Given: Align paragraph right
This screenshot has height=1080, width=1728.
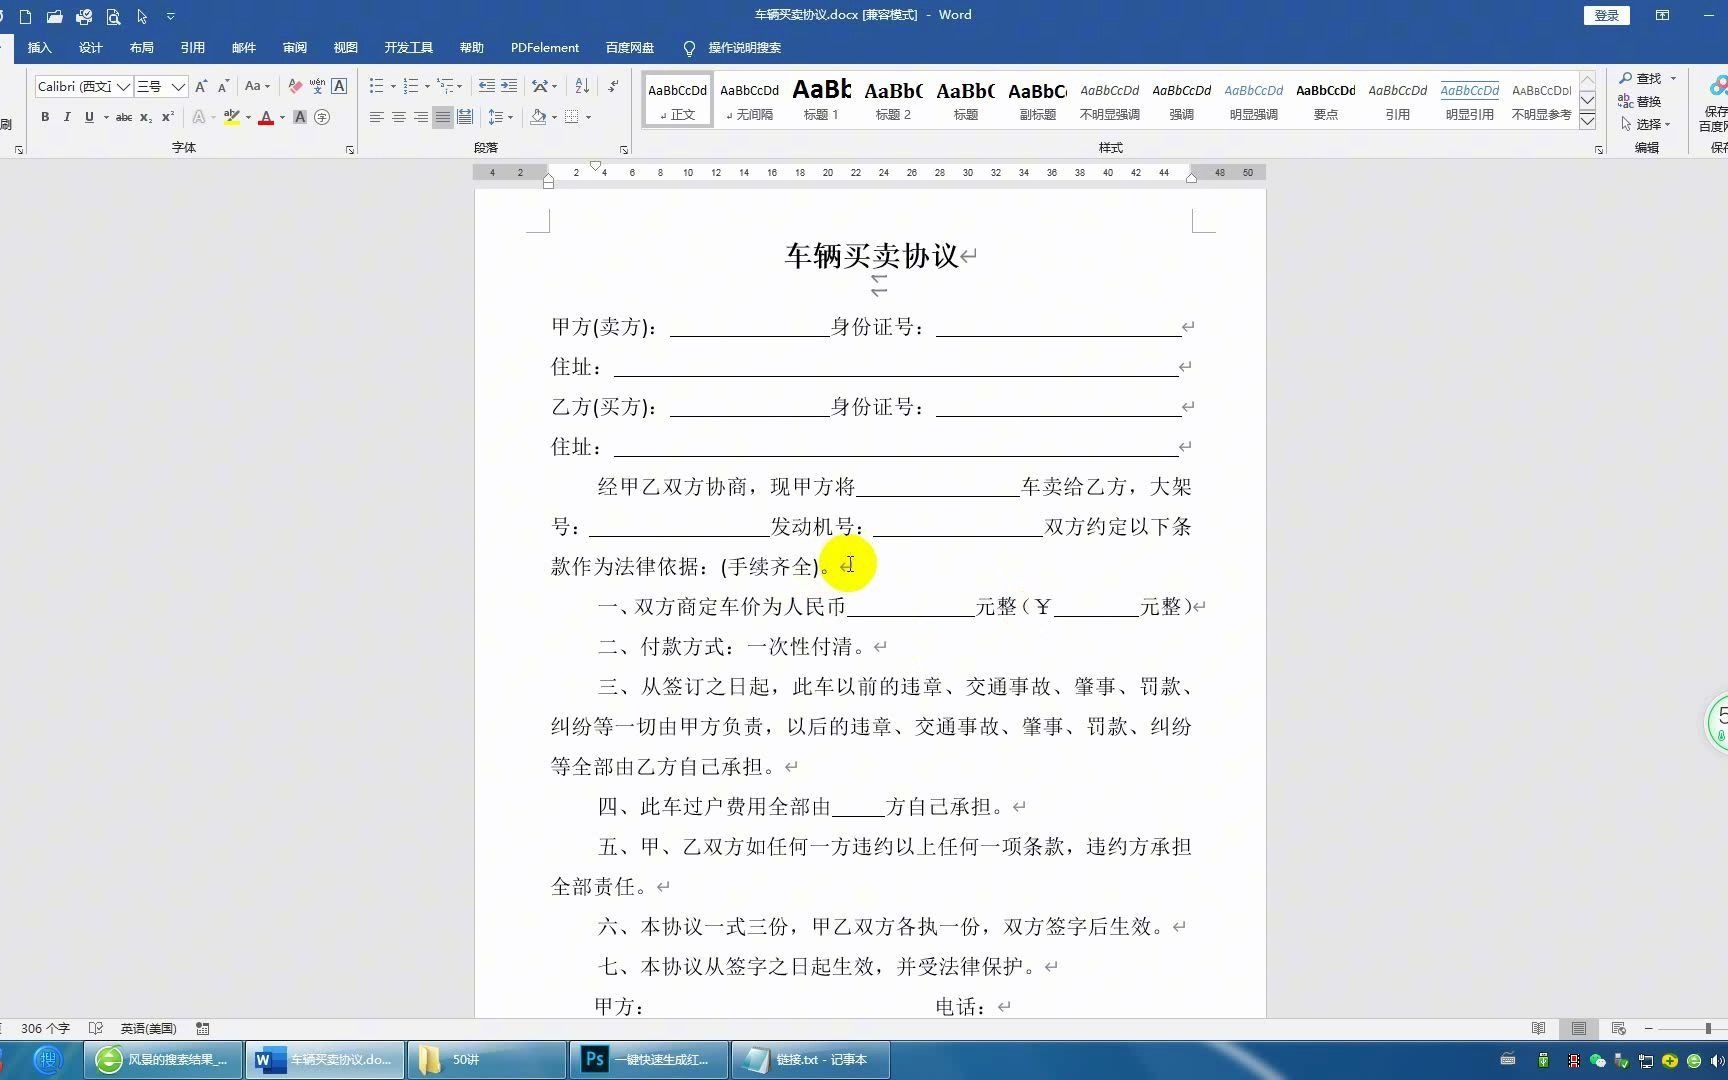Looking at the screenshot, I should coord(421,117).
